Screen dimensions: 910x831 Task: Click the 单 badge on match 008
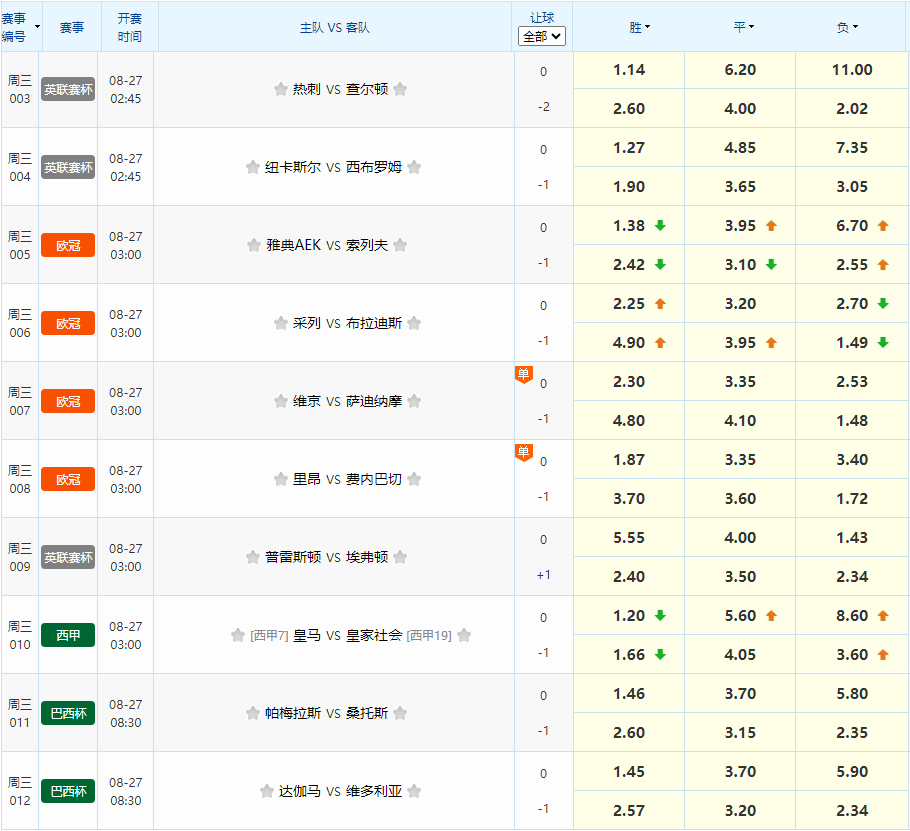pyautogui.click(x=523, y=452)
